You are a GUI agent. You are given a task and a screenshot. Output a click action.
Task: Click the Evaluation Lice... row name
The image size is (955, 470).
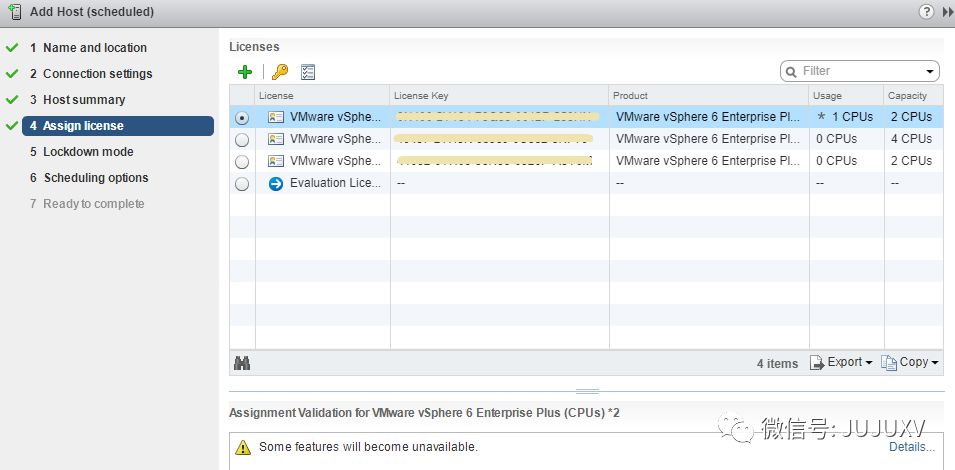336,183
